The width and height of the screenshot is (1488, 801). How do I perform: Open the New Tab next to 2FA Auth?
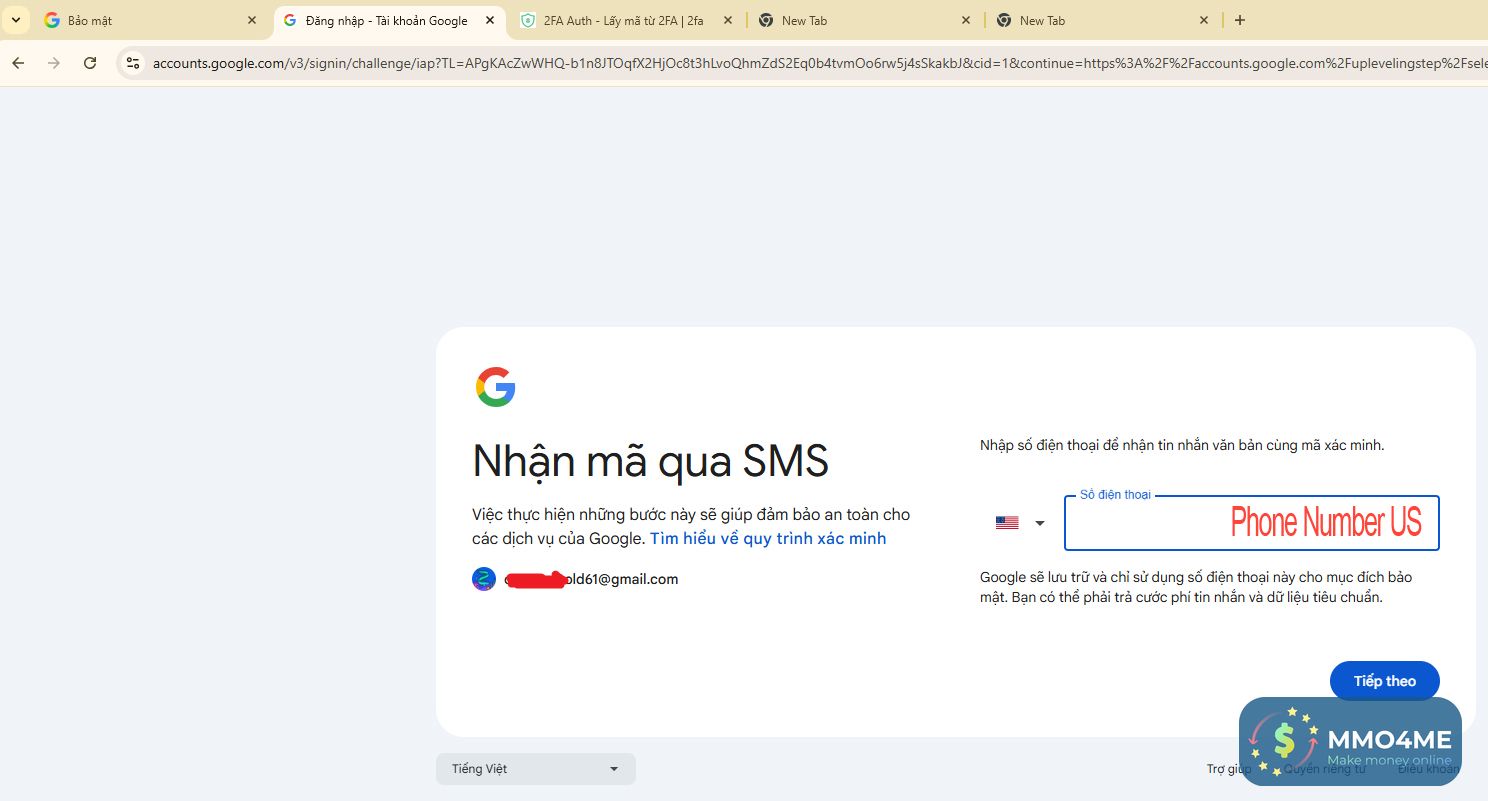(x=865, y=20)
